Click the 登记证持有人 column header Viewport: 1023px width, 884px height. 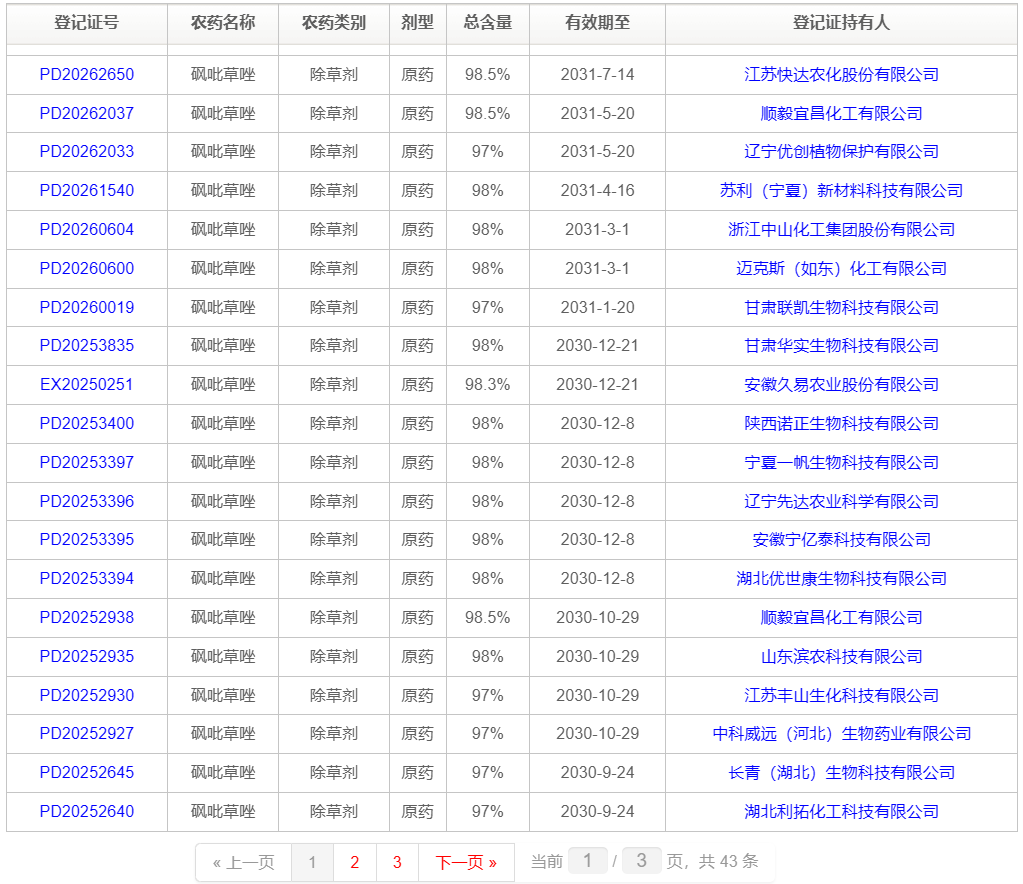pos(842,23)
